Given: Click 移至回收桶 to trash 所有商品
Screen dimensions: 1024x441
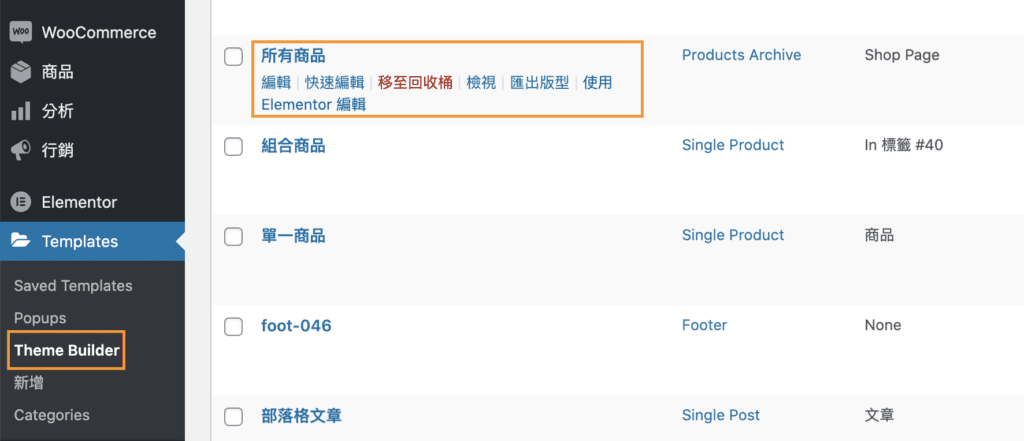Looking at the screenshot, I should [415, 83].
